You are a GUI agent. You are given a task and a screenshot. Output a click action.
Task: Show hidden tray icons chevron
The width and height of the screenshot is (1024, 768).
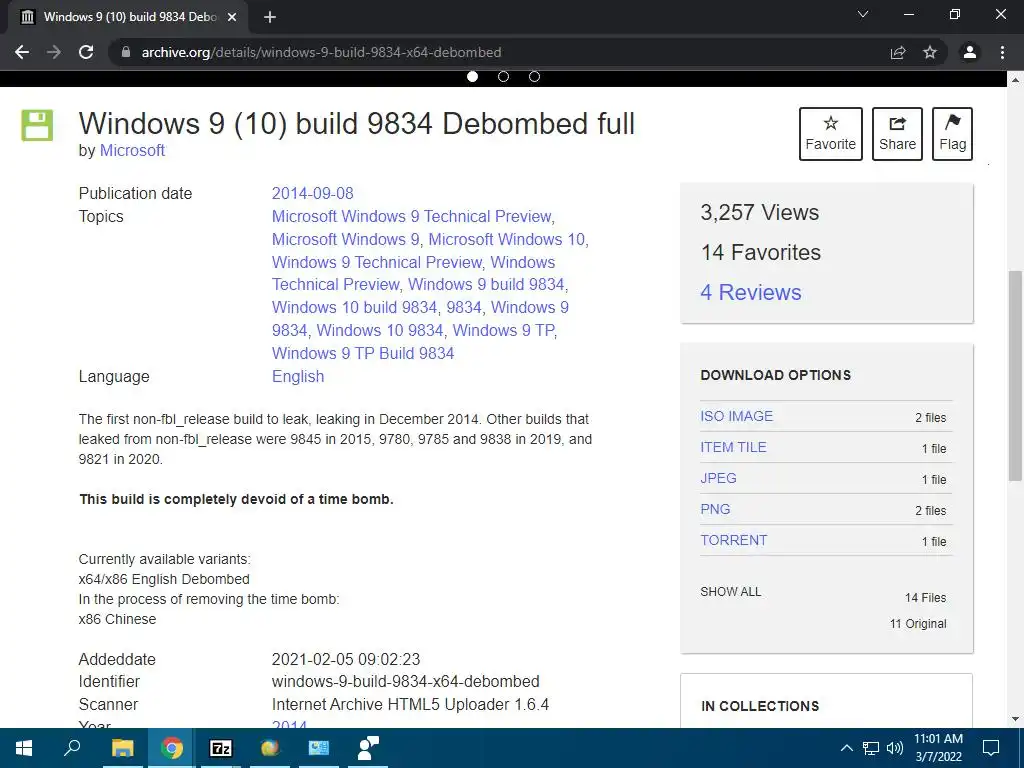tap(846, 748)
